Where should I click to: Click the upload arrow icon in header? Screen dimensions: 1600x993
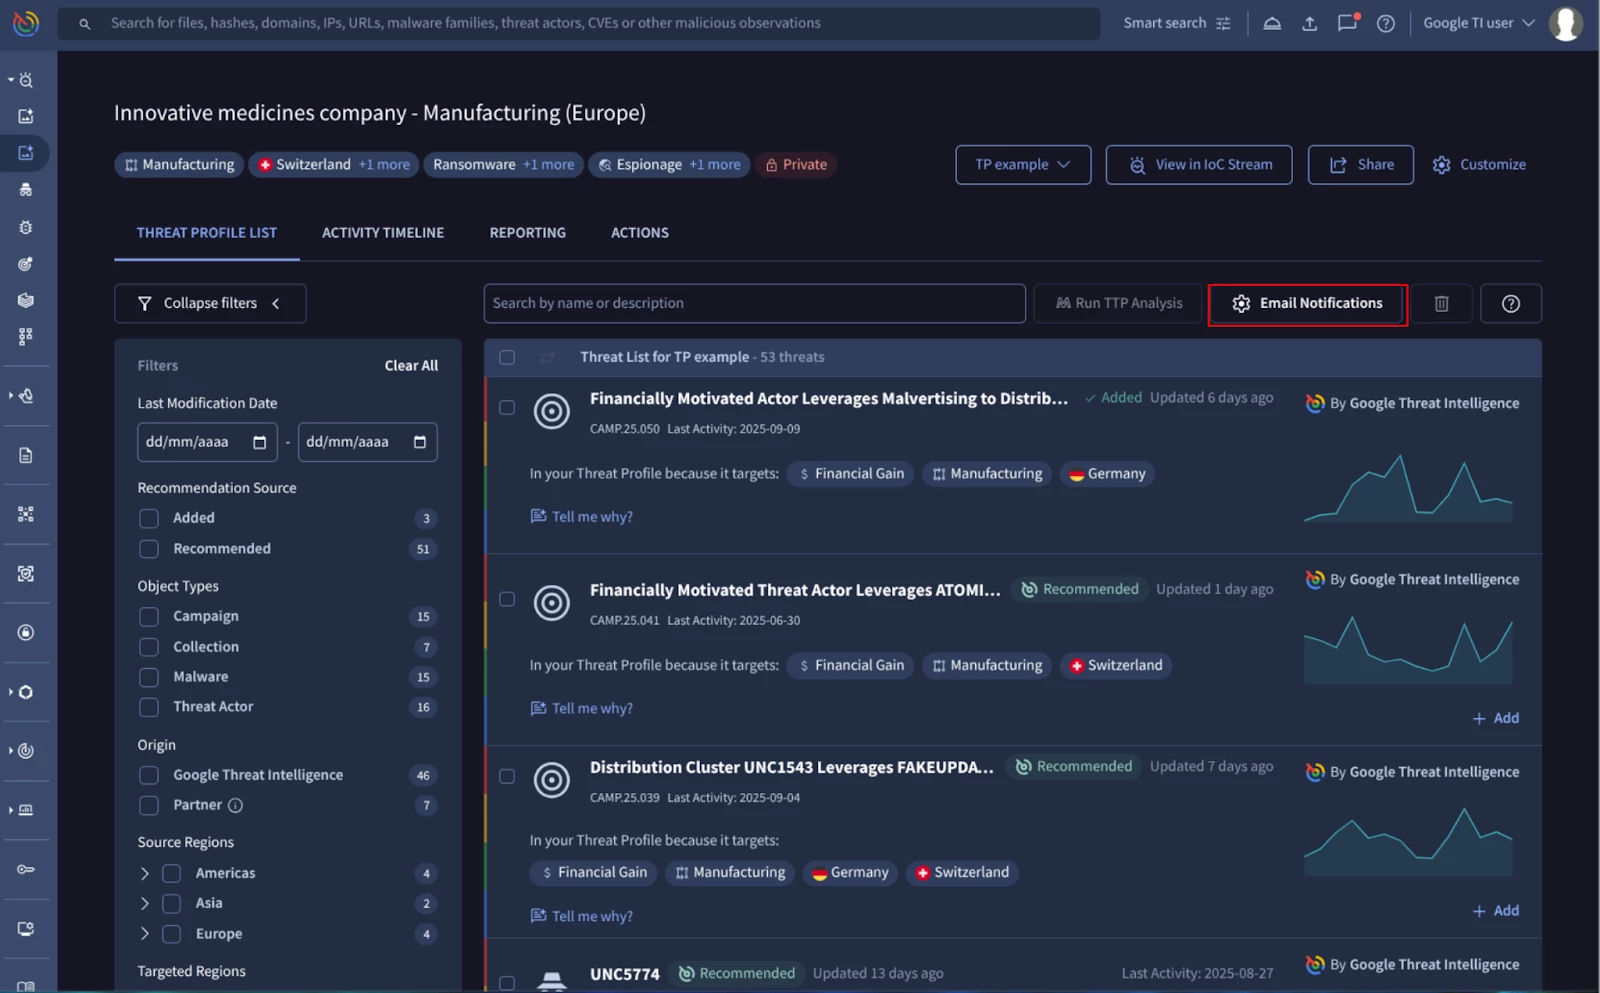pos(1309,23)
